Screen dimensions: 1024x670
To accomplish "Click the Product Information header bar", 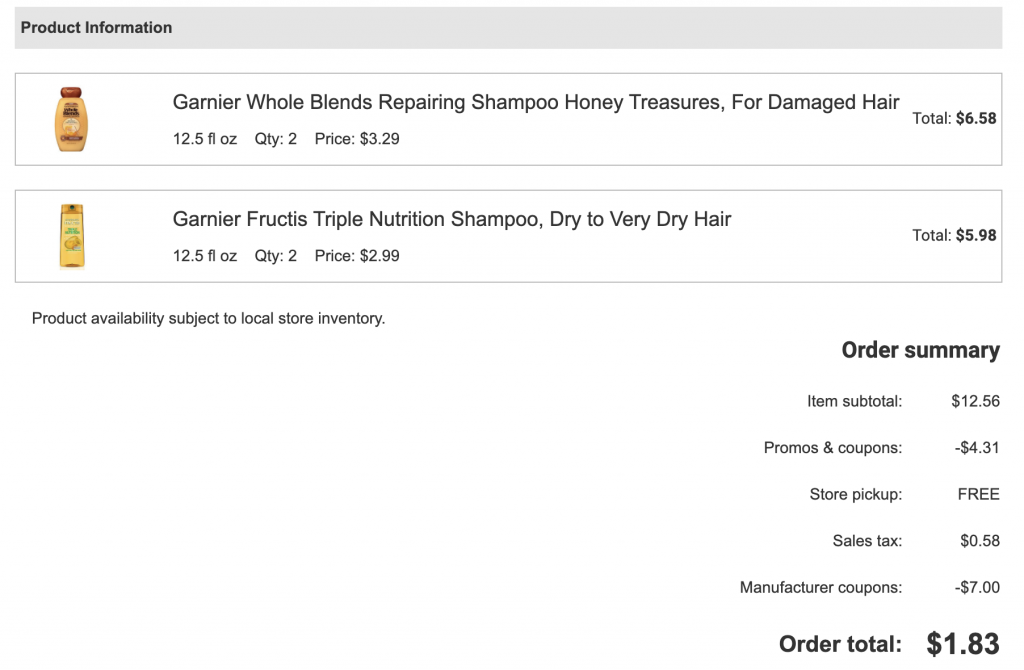I will click(508, 28).
